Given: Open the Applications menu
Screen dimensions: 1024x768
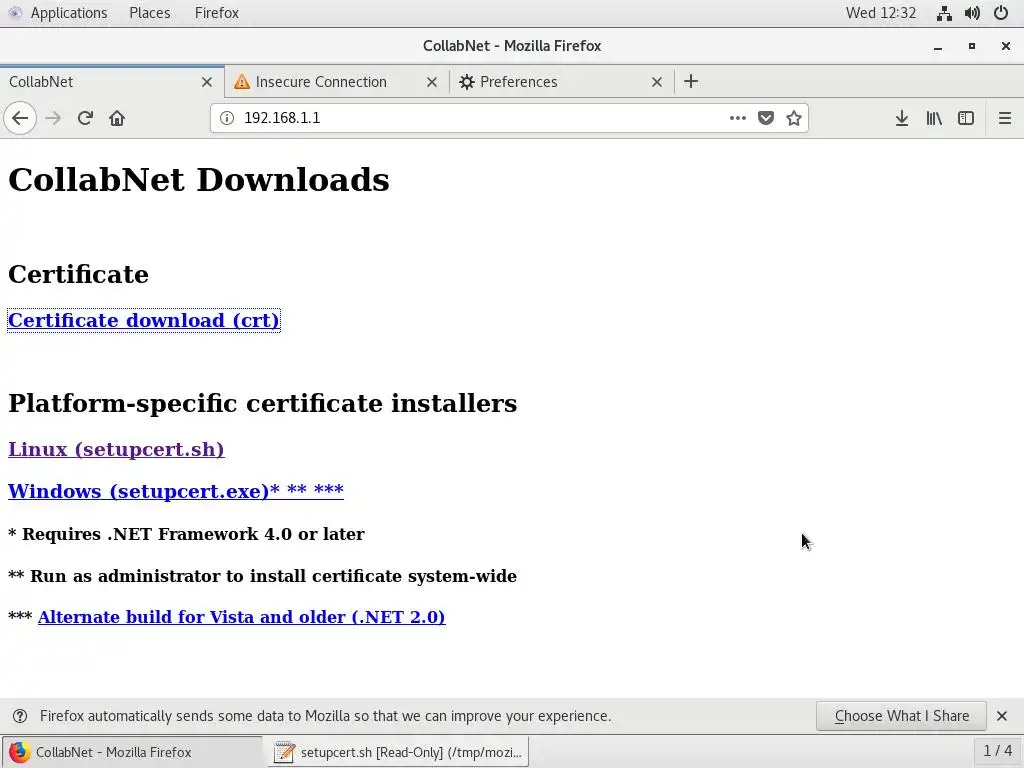Looking at the screenshot, I should coord(69,13).
